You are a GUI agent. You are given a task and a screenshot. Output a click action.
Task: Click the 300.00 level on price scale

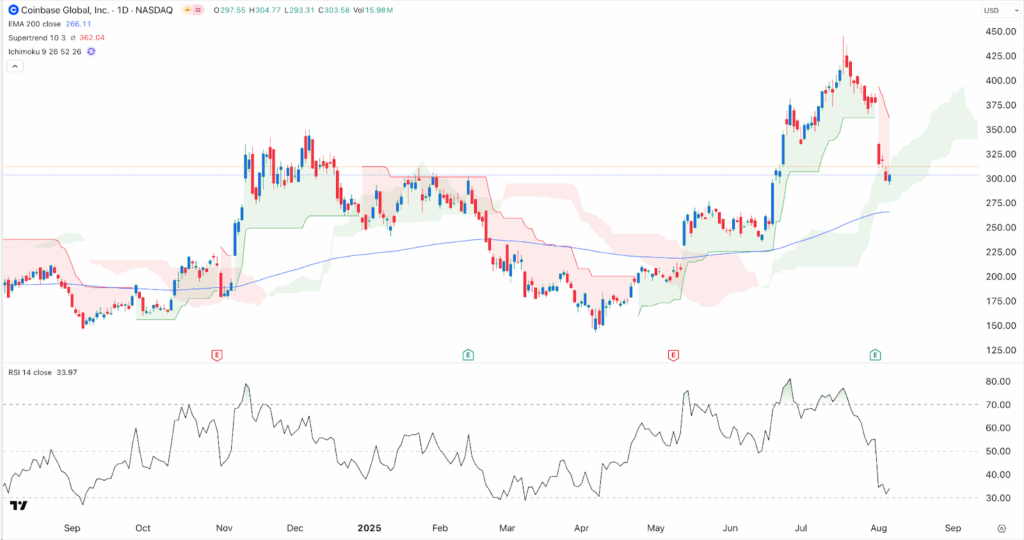pyautogui.click(x=1001, y=179)
